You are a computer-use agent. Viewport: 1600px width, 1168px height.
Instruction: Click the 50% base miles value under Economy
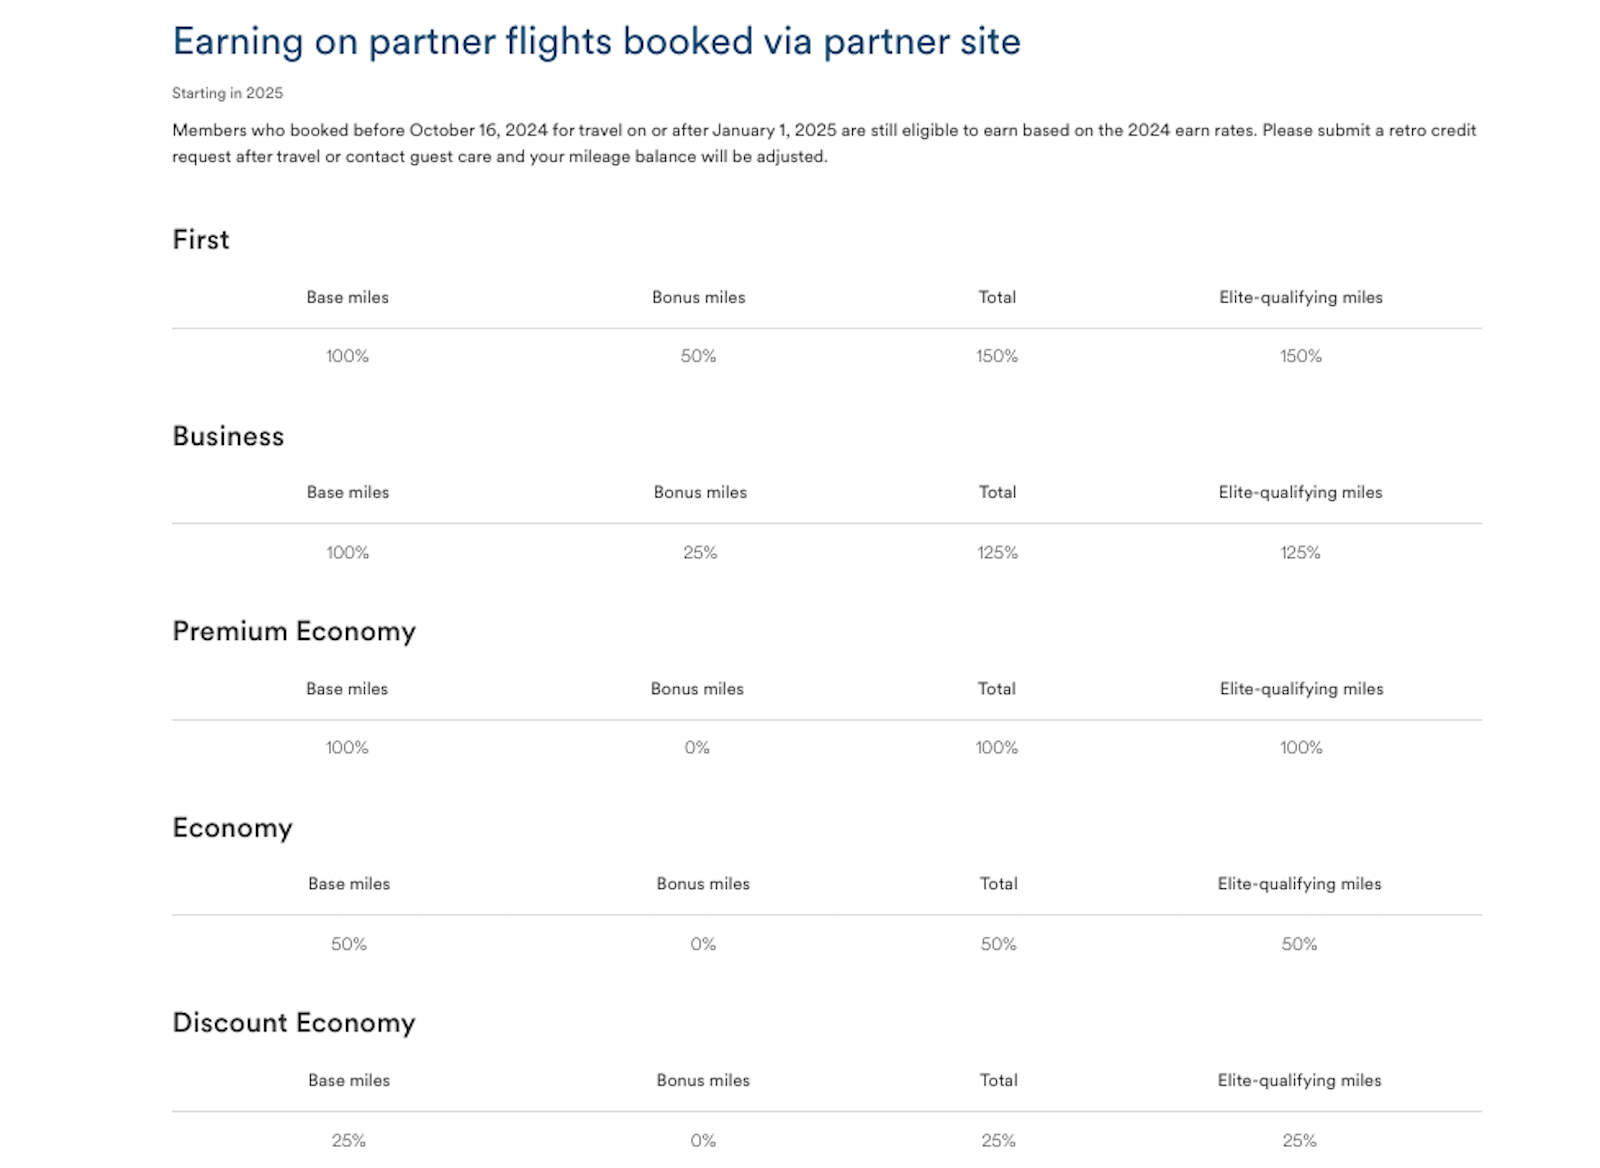(x=348, y=944)
